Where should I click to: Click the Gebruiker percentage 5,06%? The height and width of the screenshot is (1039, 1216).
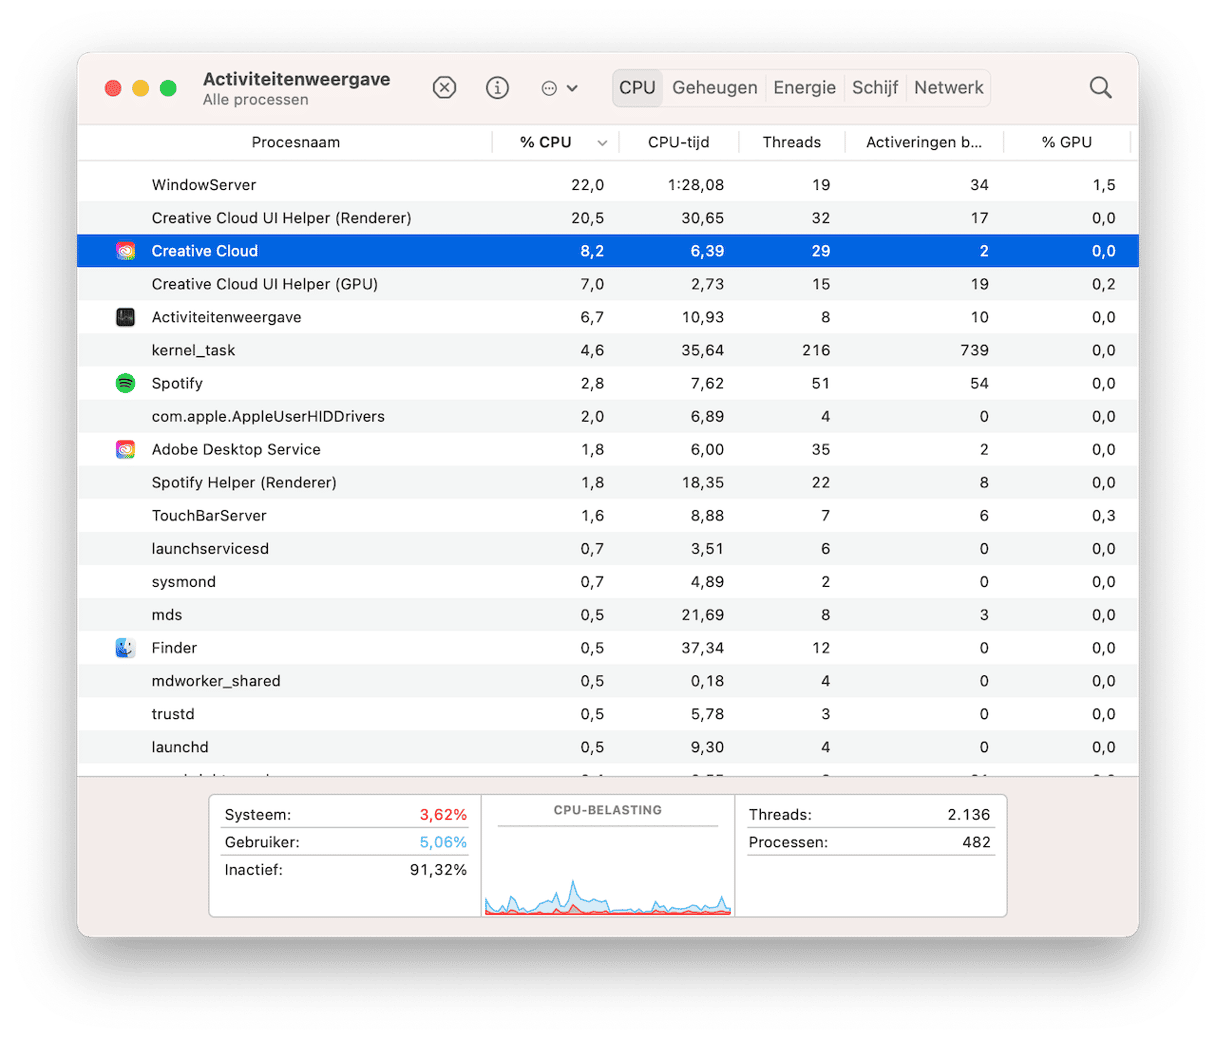(443, 842)
